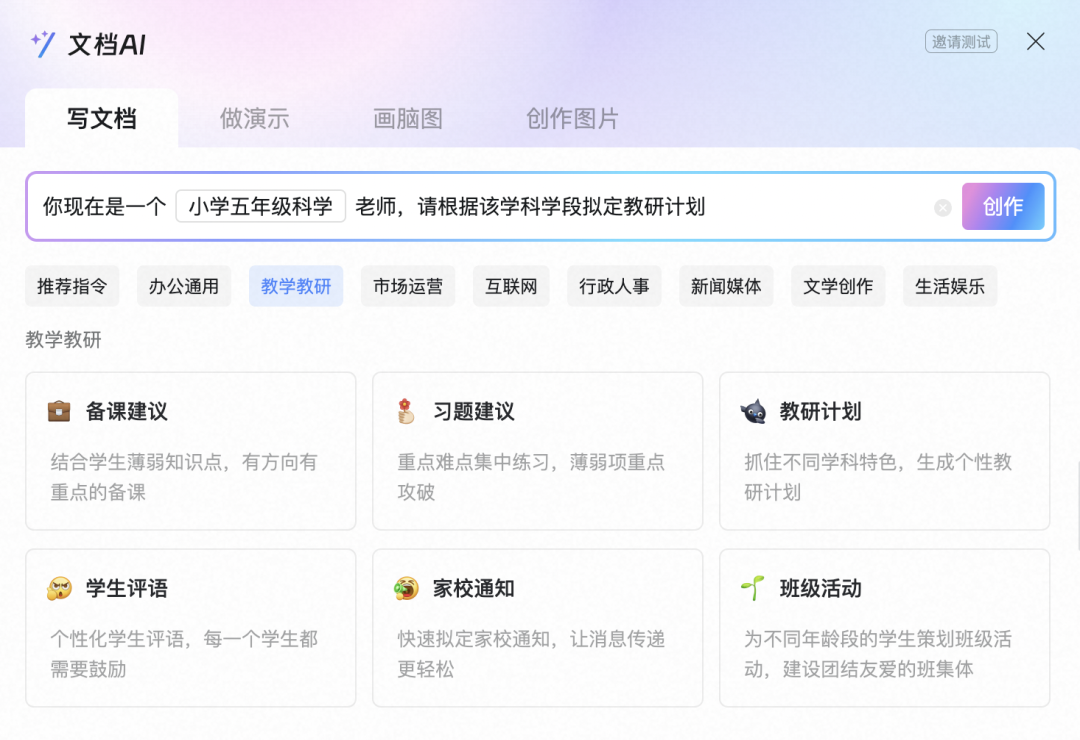Click the dark creature icon on 教研计划
1080x740 pixels.
pyautogui.click(x=753, y=411)
